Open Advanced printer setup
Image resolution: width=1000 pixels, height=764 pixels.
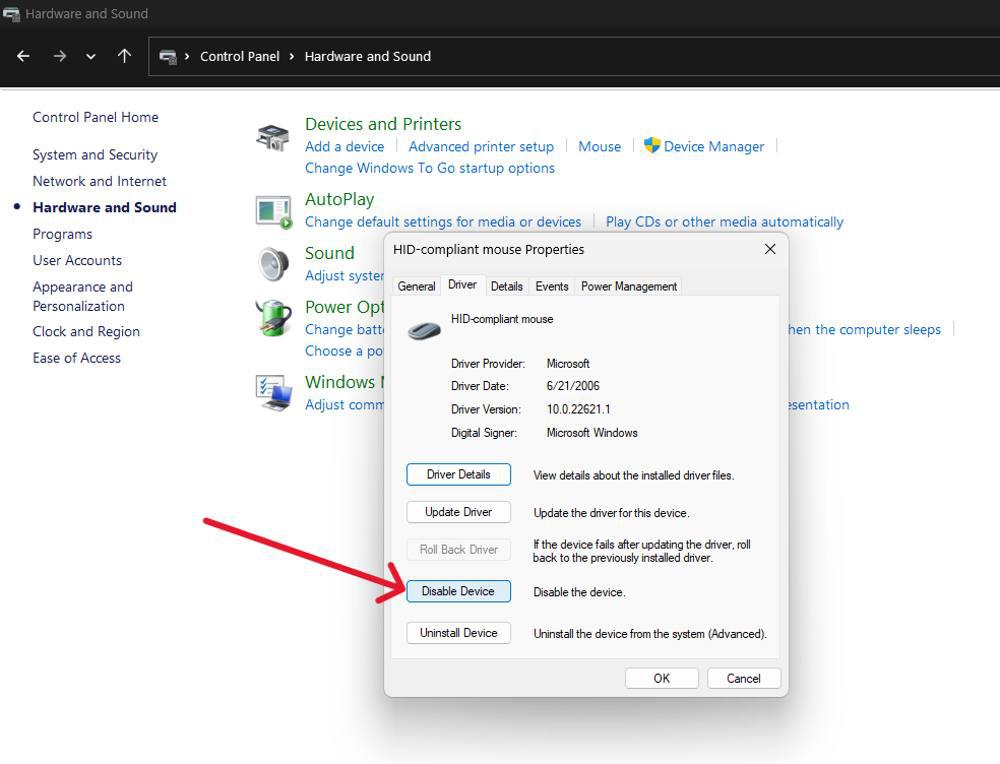tap(481, 147)
